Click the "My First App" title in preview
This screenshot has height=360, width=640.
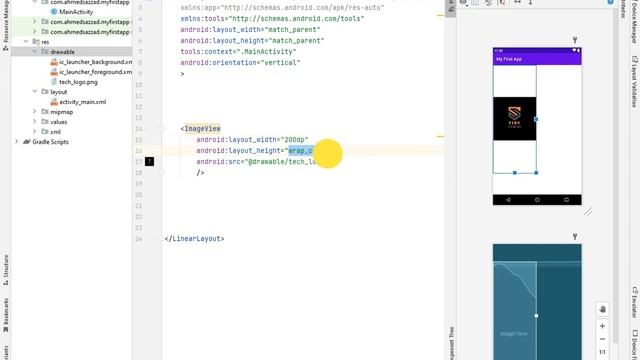click(509, 59)
